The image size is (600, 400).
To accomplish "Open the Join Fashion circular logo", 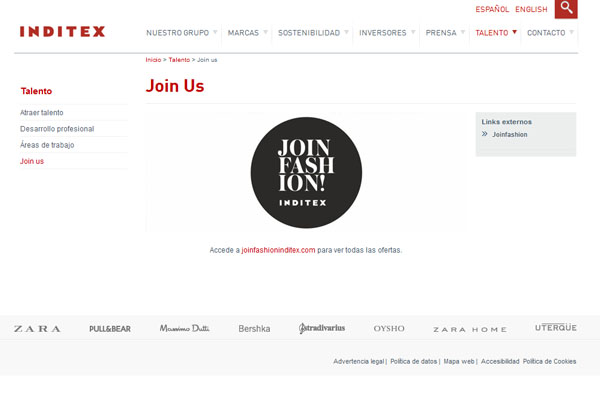I will click(x=306, y=173).
